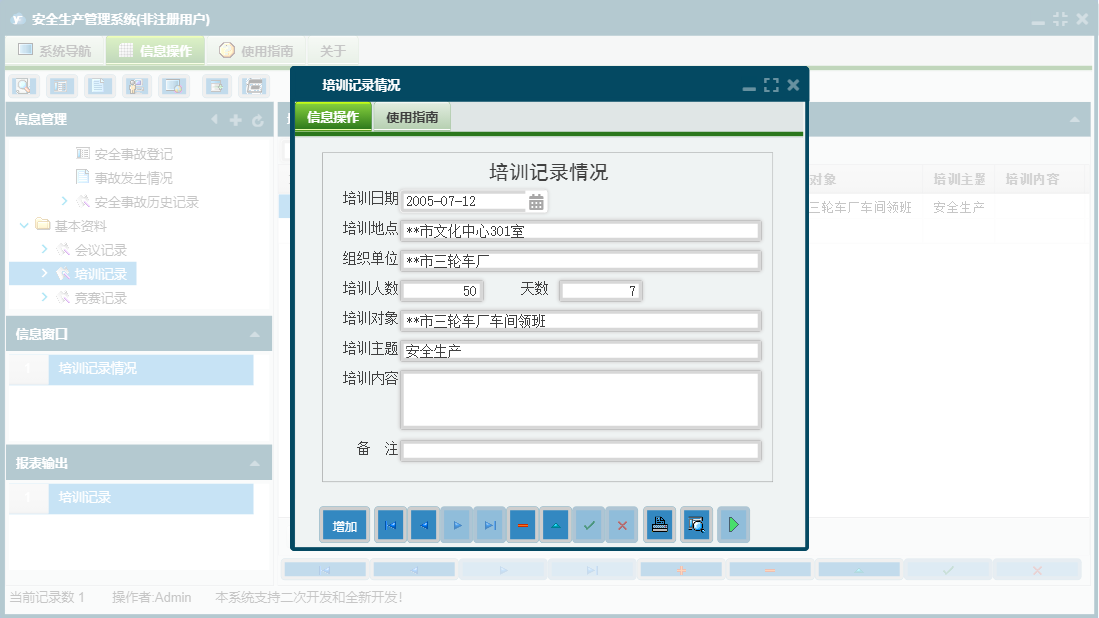Cancel editing with the red X icon
Viewport: 1099px width, 618px height.
622,524
